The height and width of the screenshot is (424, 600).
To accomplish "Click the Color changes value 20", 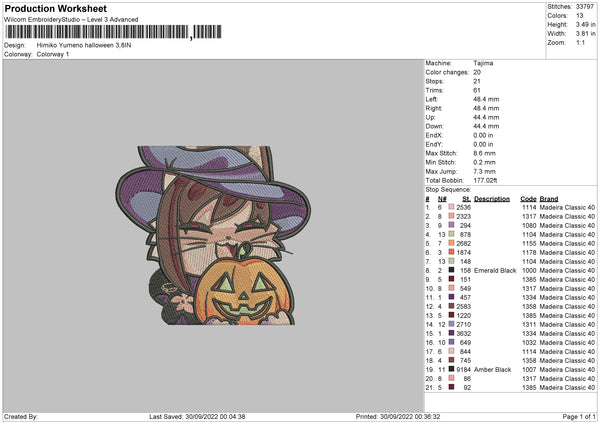I will 477,72.
